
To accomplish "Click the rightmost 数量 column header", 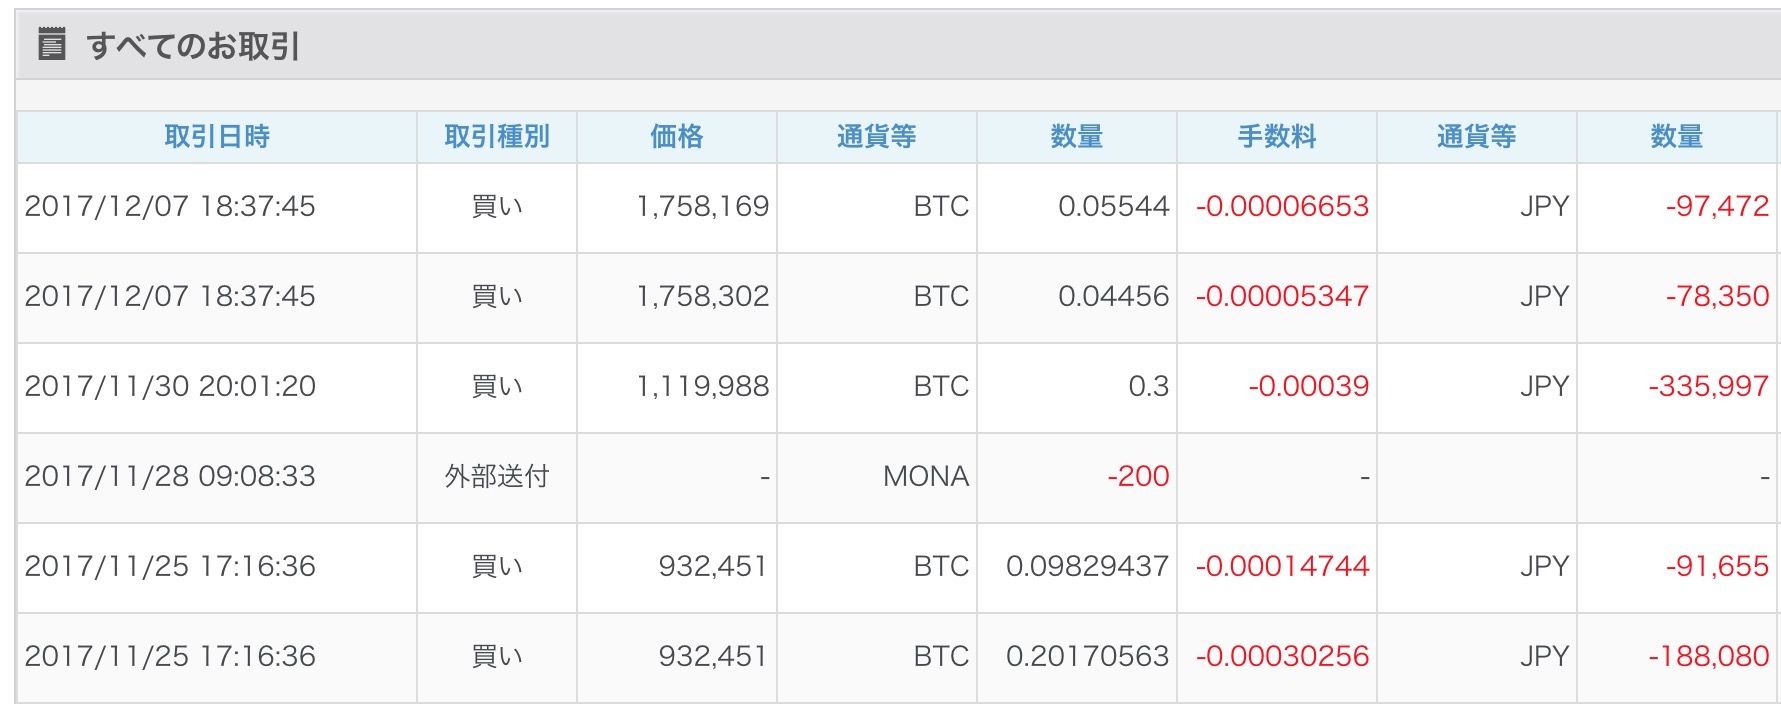I will [x=1677, y=137].
